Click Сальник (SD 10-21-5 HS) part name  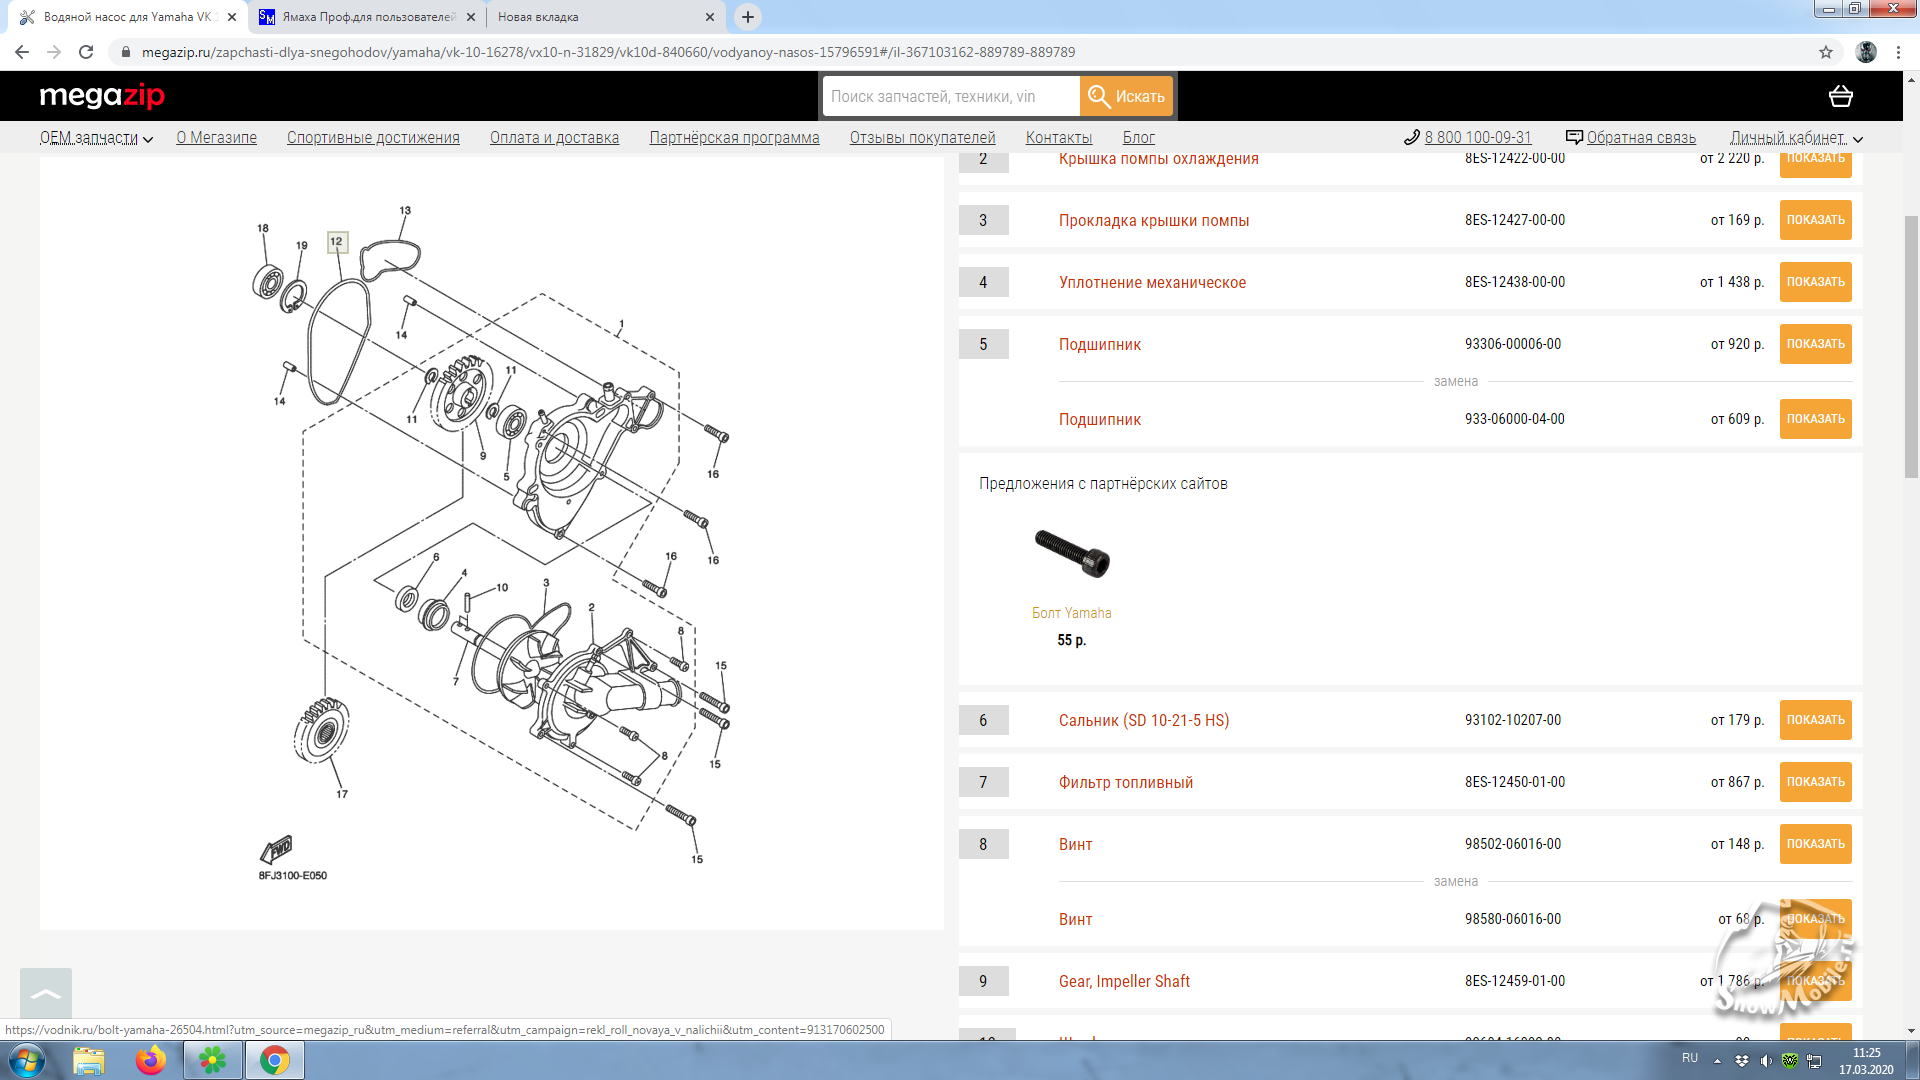point(1144,721)
